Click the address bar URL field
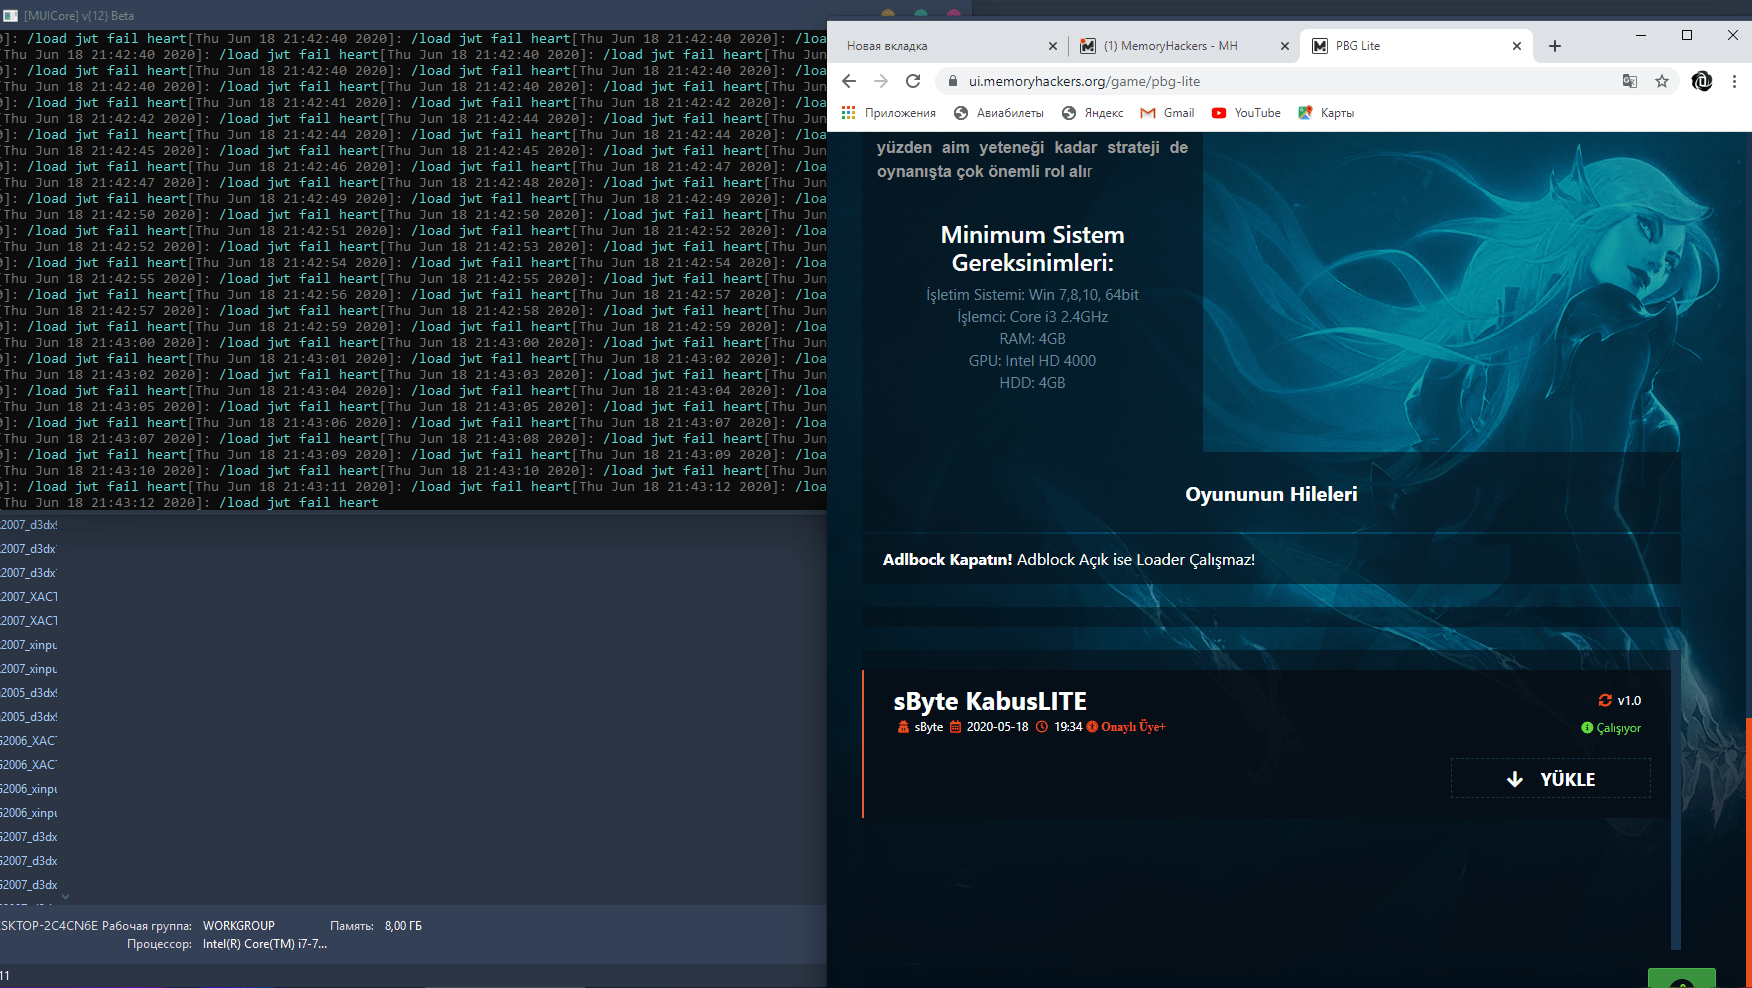 [1280, 81]
